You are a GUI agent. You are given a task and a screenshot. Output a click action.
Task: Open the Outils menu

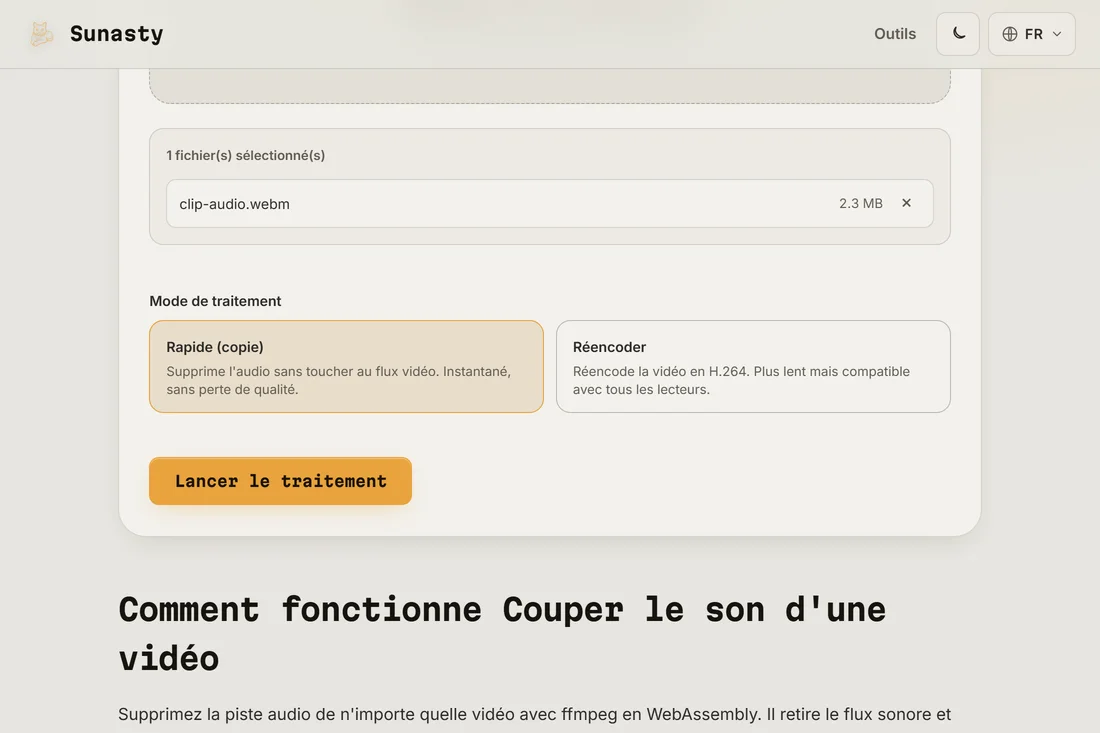coord(894,34)
